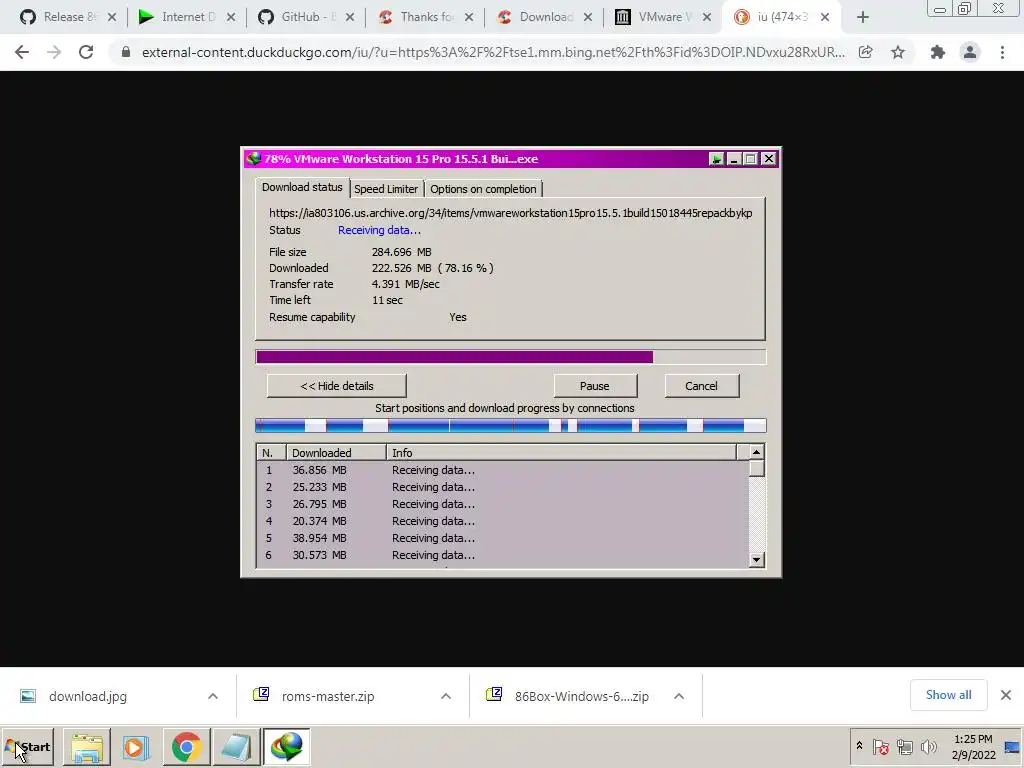Open 86Box-Windows zip from downloads bar

[x=581, y=696]
